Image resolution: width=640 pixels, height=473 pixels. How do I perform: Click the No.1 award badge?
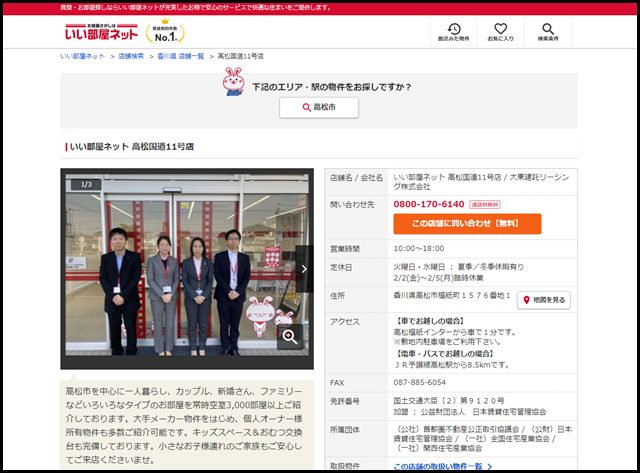point(165,31)
